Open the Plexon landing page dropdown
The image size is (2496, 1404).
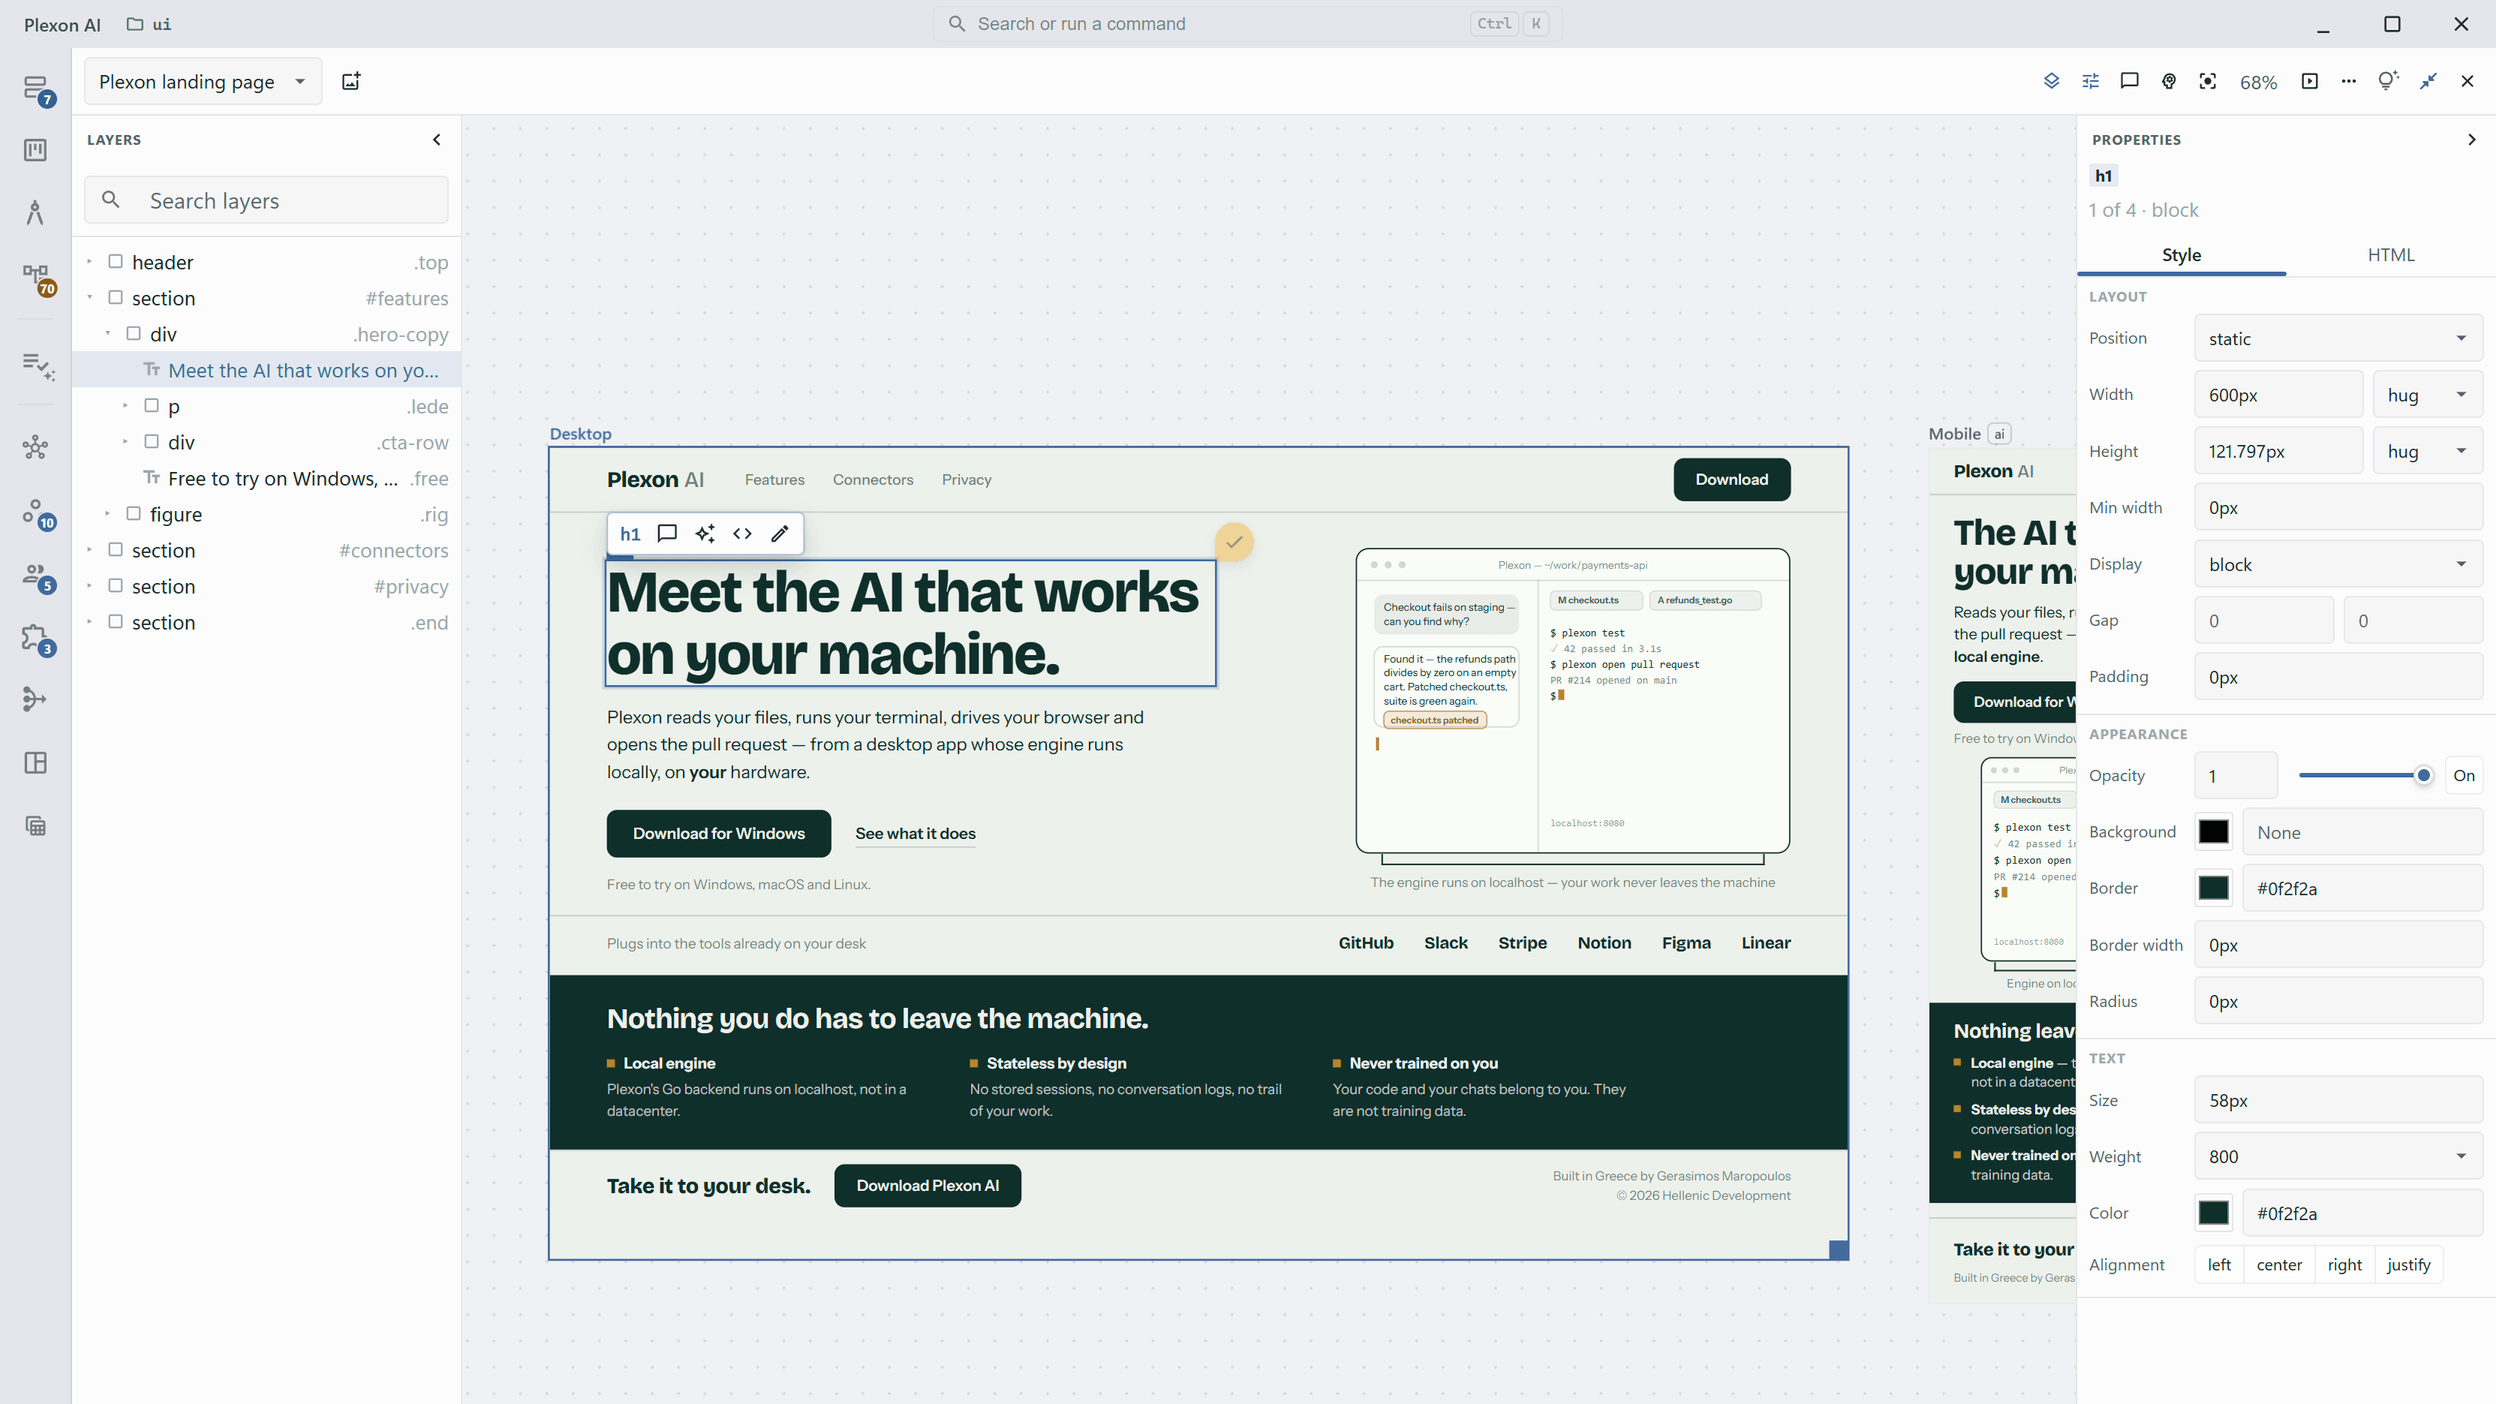click(x=203, y=81)
